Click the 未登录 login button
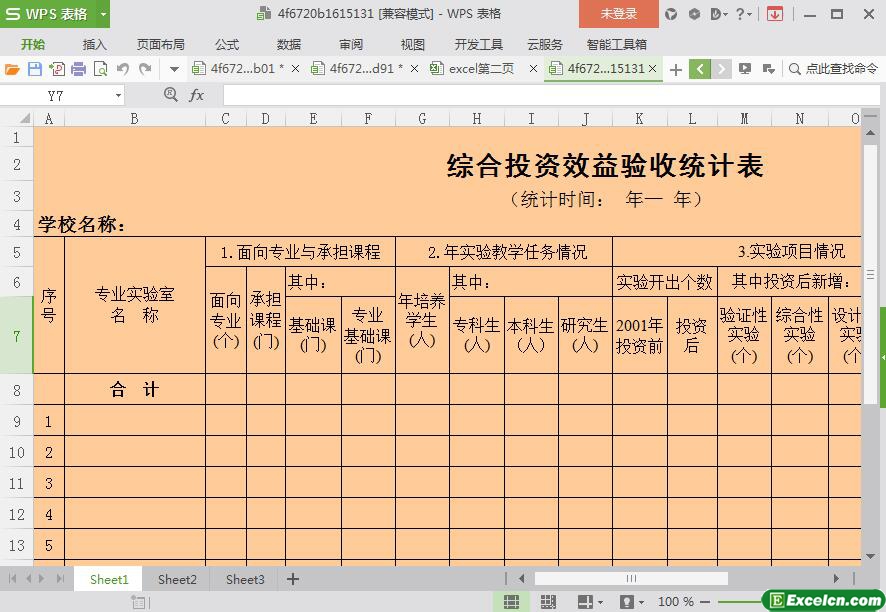Screen dimensions: 886x612 pyautogui.click(x=618, y=14)
